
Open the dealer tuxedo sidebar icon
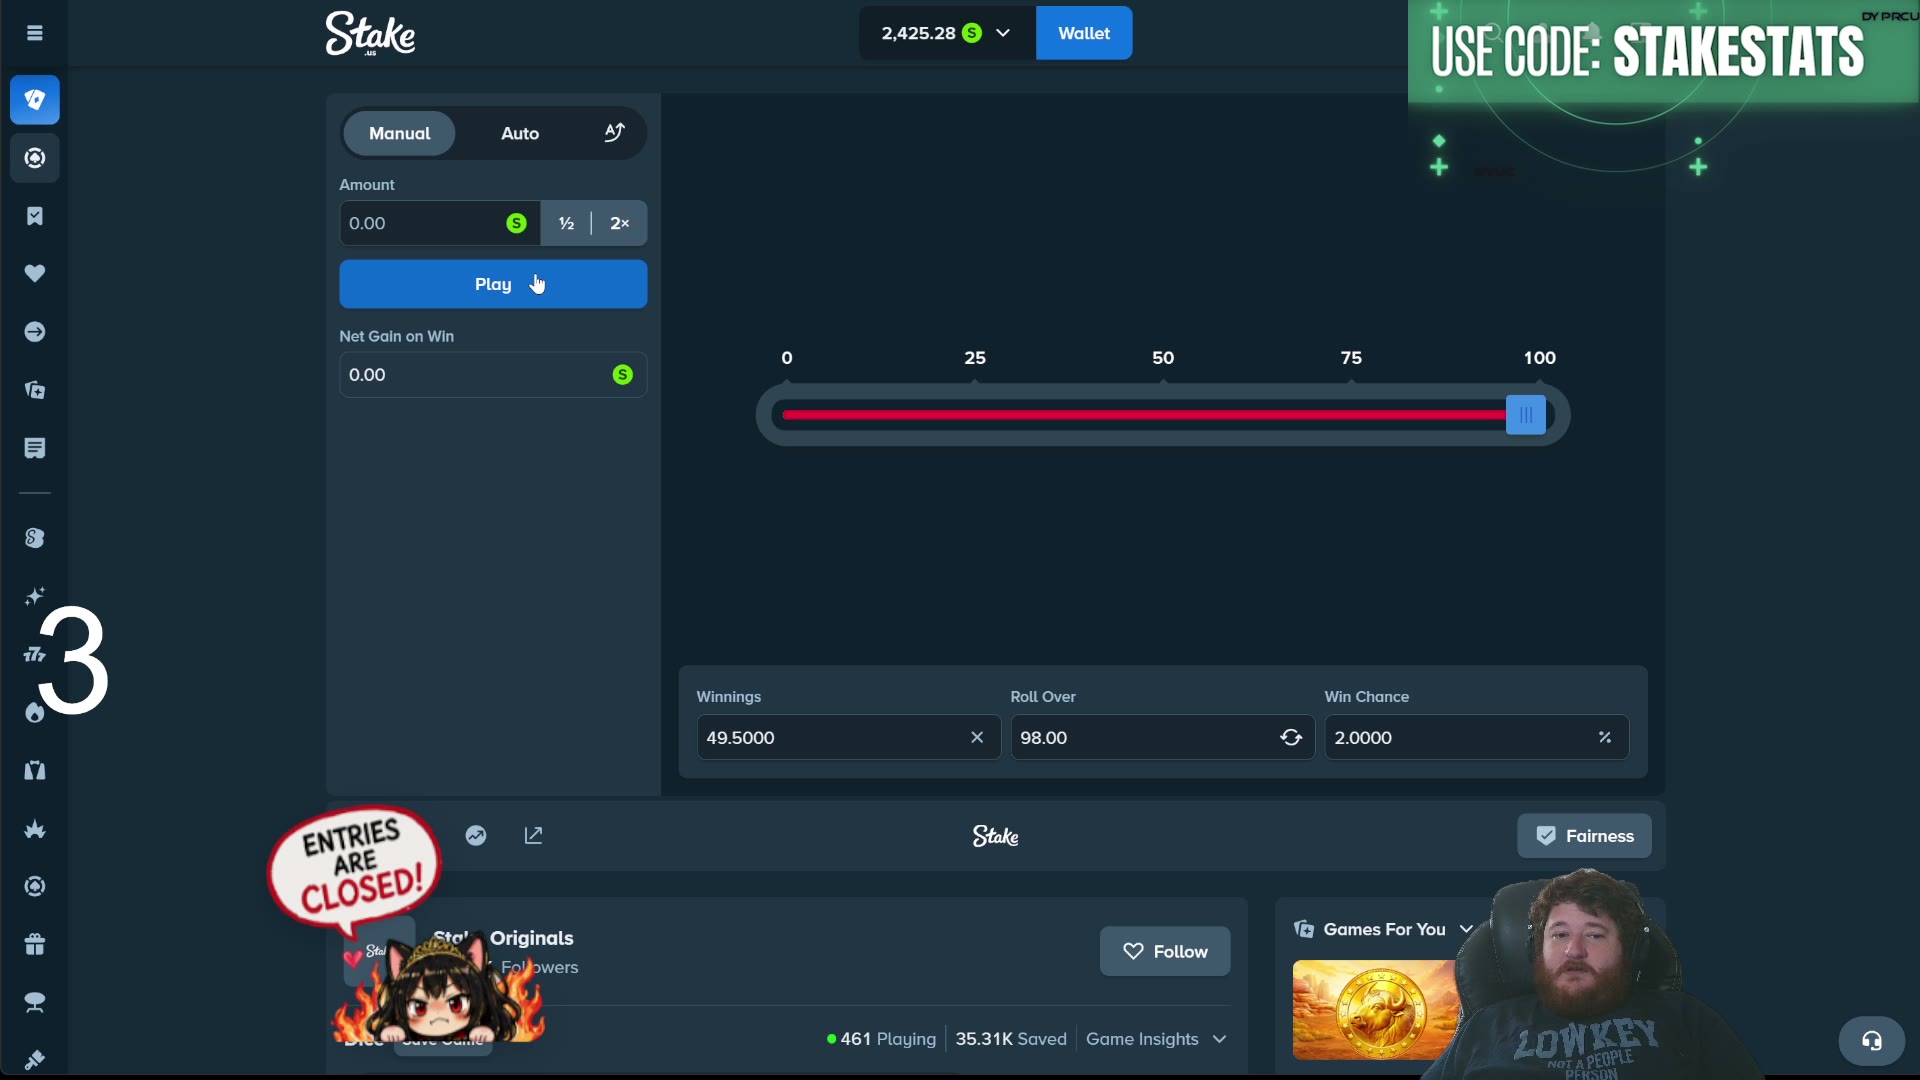35,770
